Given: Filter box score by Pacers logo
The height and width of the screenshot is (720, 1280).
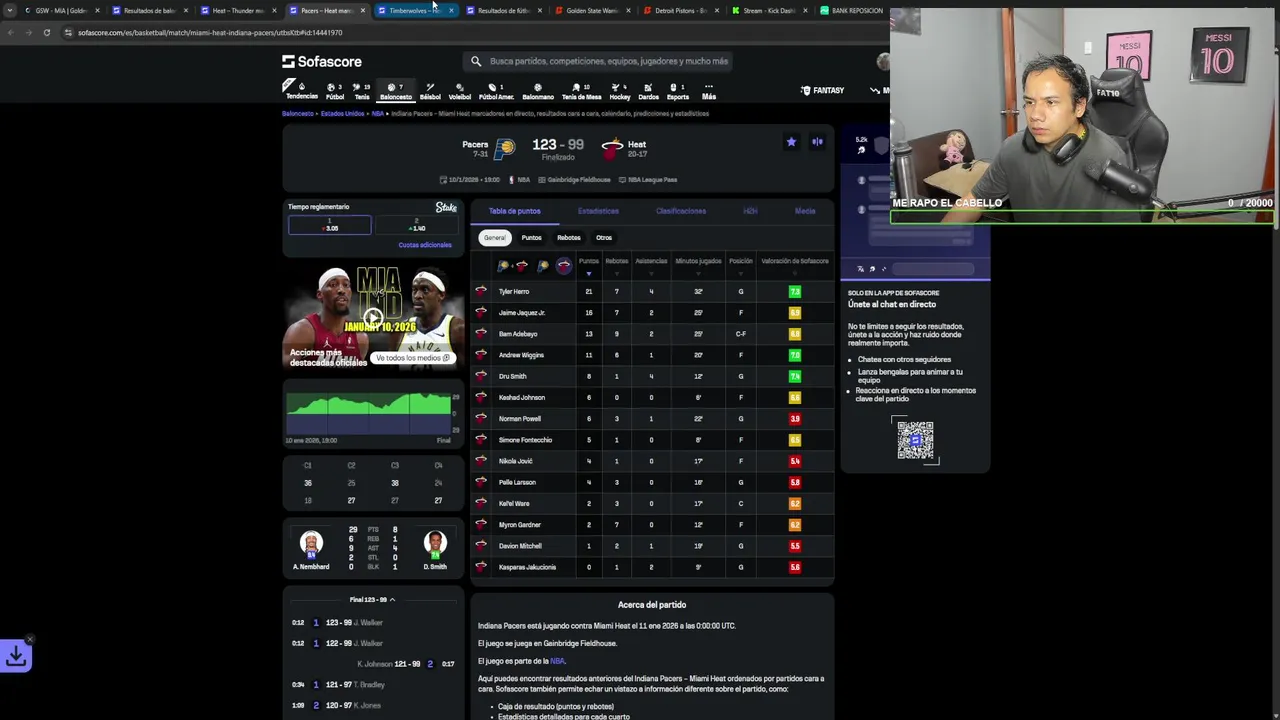Looking at the screenshot, I should tap(542, 265).
